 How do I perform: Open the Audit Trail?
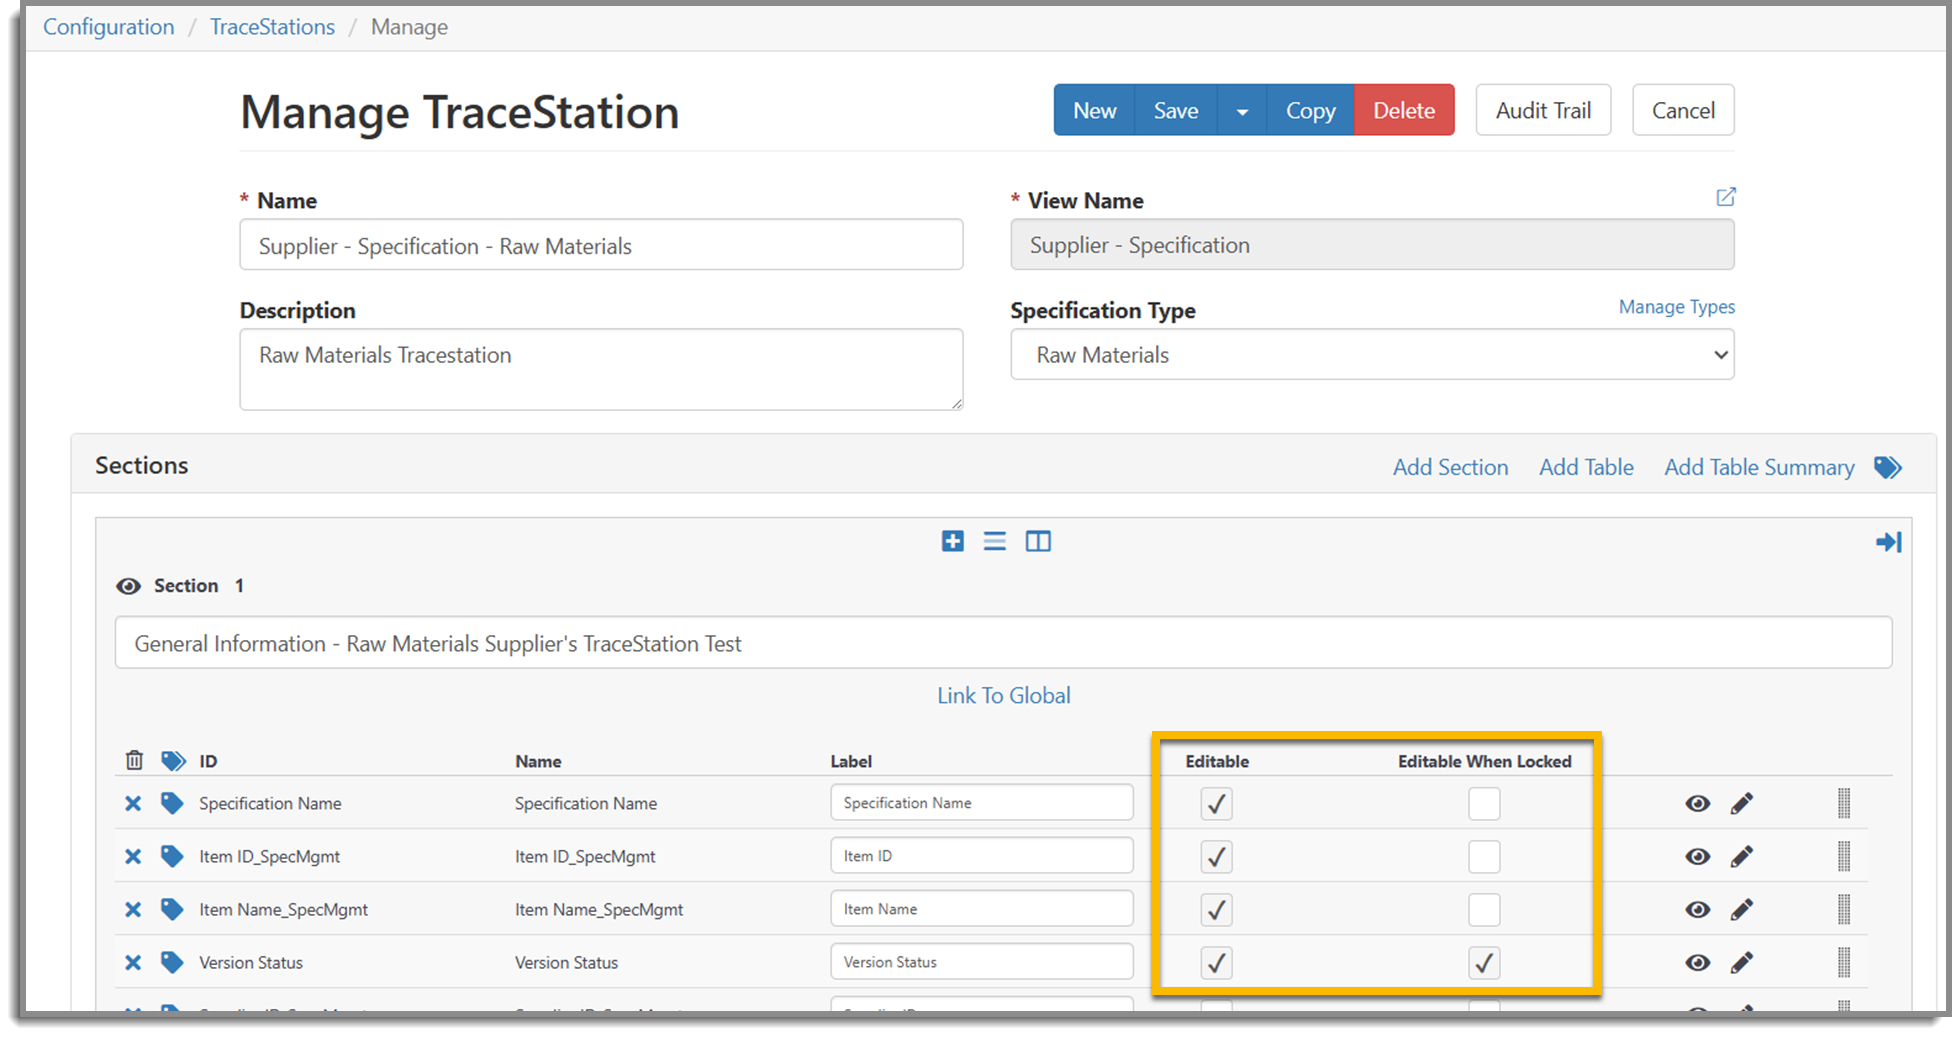[x=1543, y=110]
